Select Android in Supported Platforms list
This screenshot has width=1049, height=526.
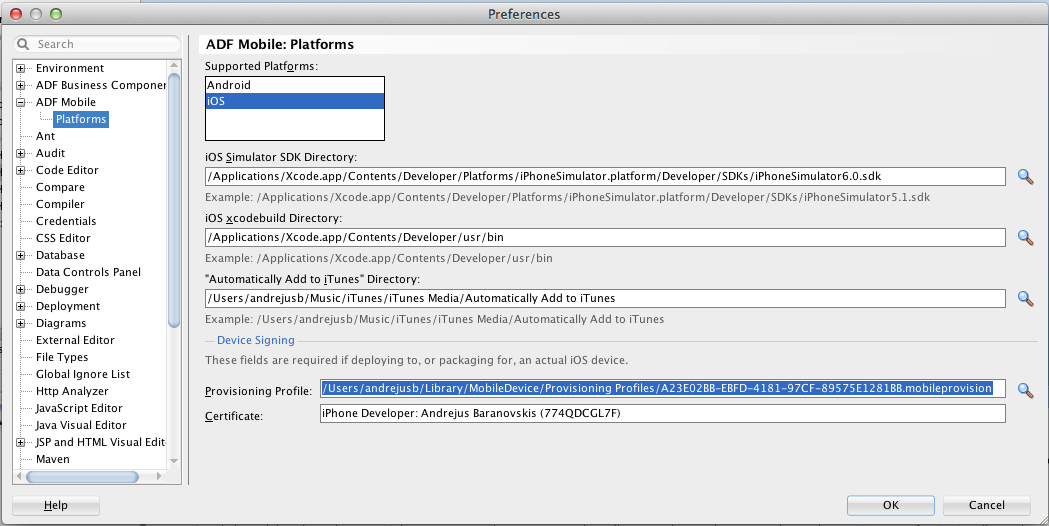(294, 85)
